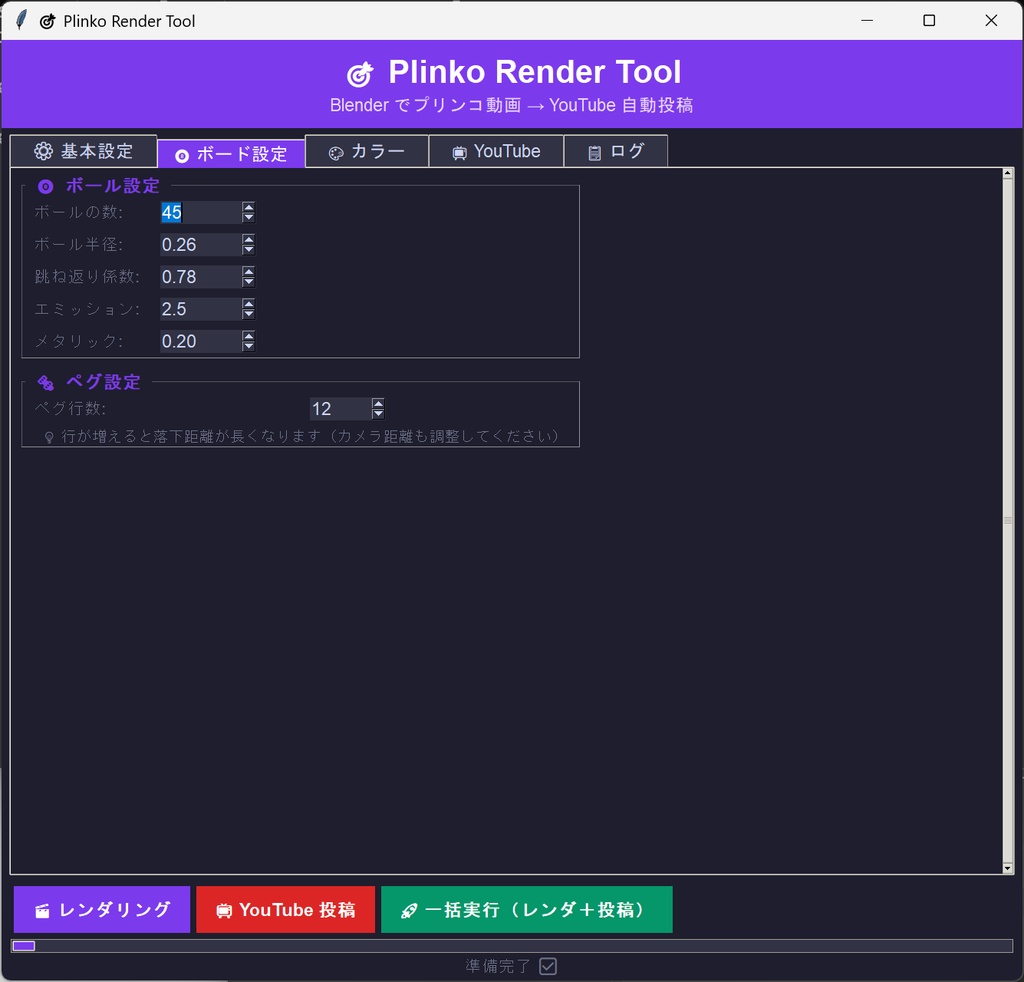Click the film icon inside レンダリング button

point(41,909)
